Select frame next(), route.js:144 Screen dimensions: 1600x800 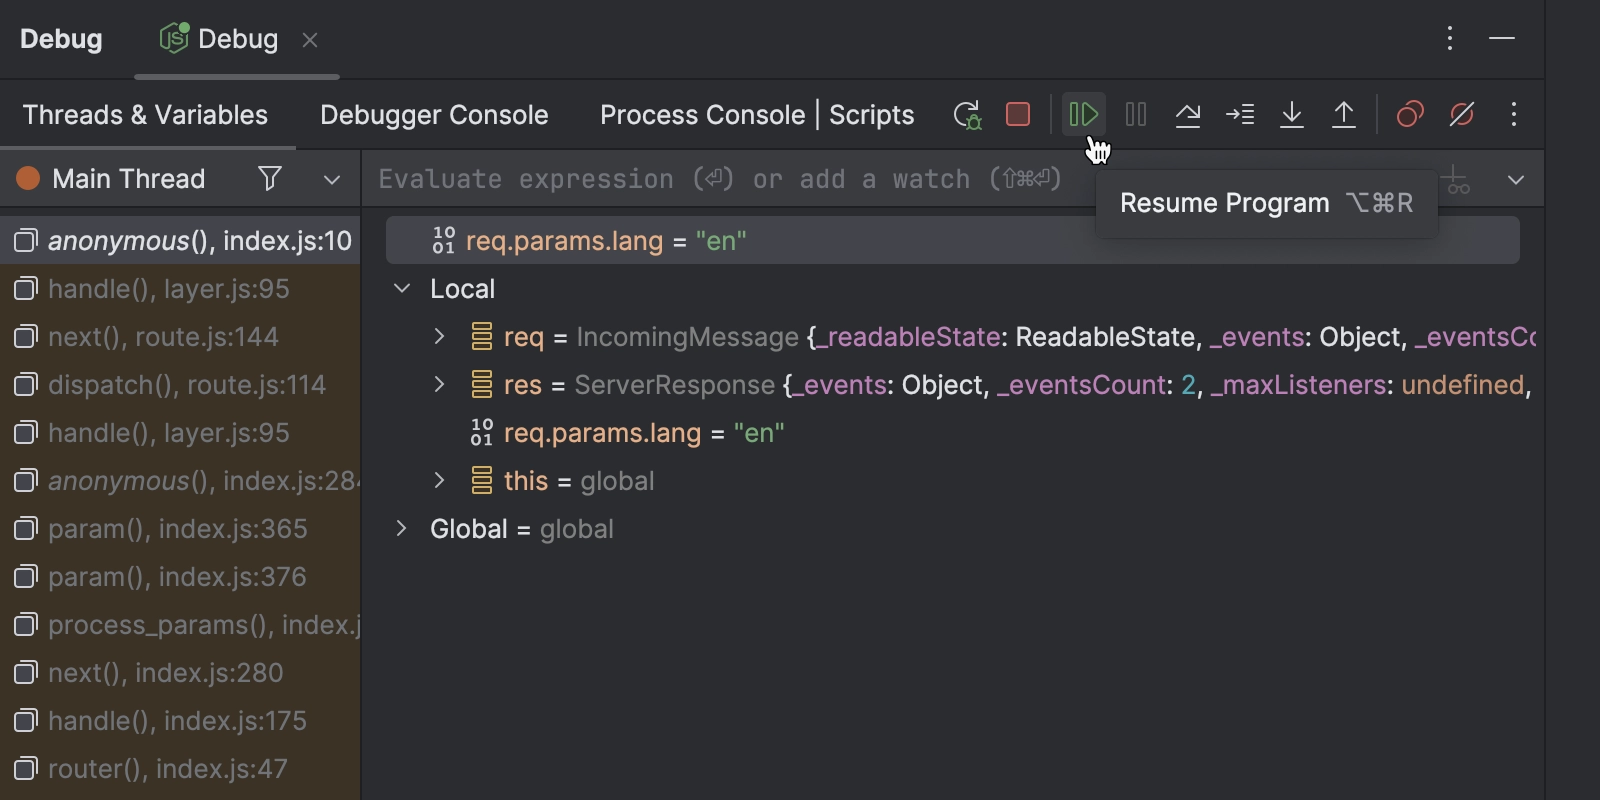[180, 337]
